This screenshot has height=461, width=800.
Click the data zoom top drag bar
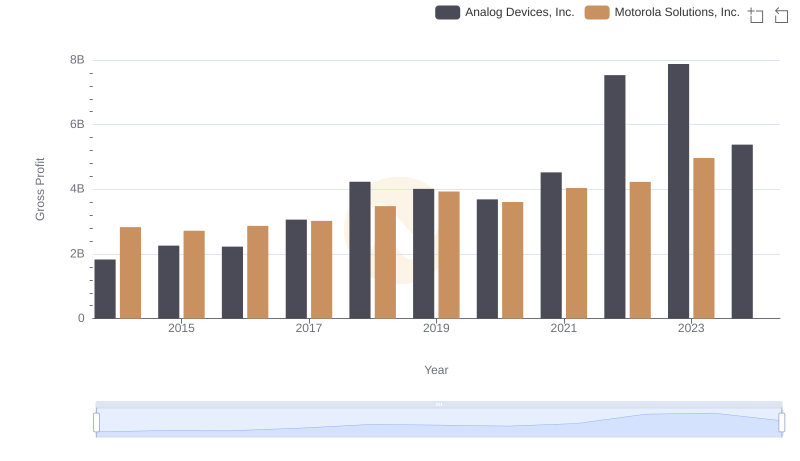(x=439, y=404)
